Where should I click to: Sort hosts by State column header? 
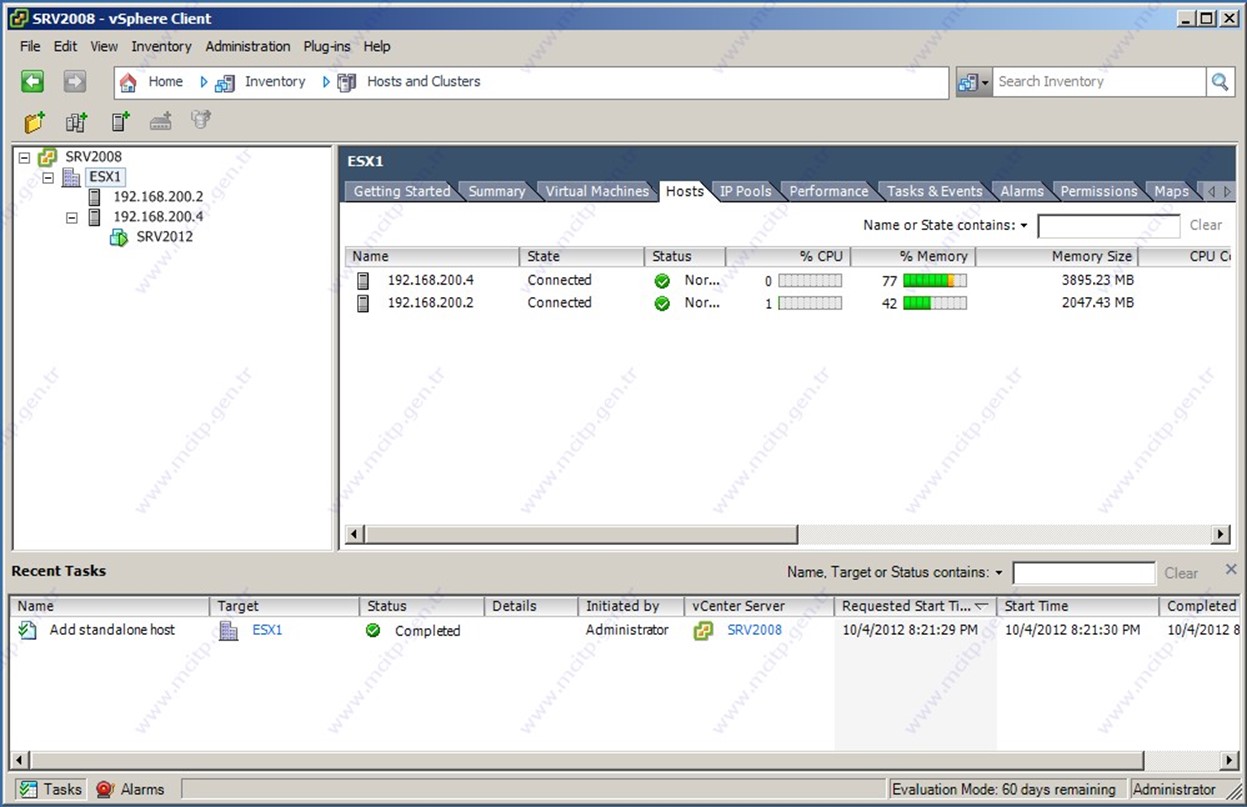(x=581, y=257)
